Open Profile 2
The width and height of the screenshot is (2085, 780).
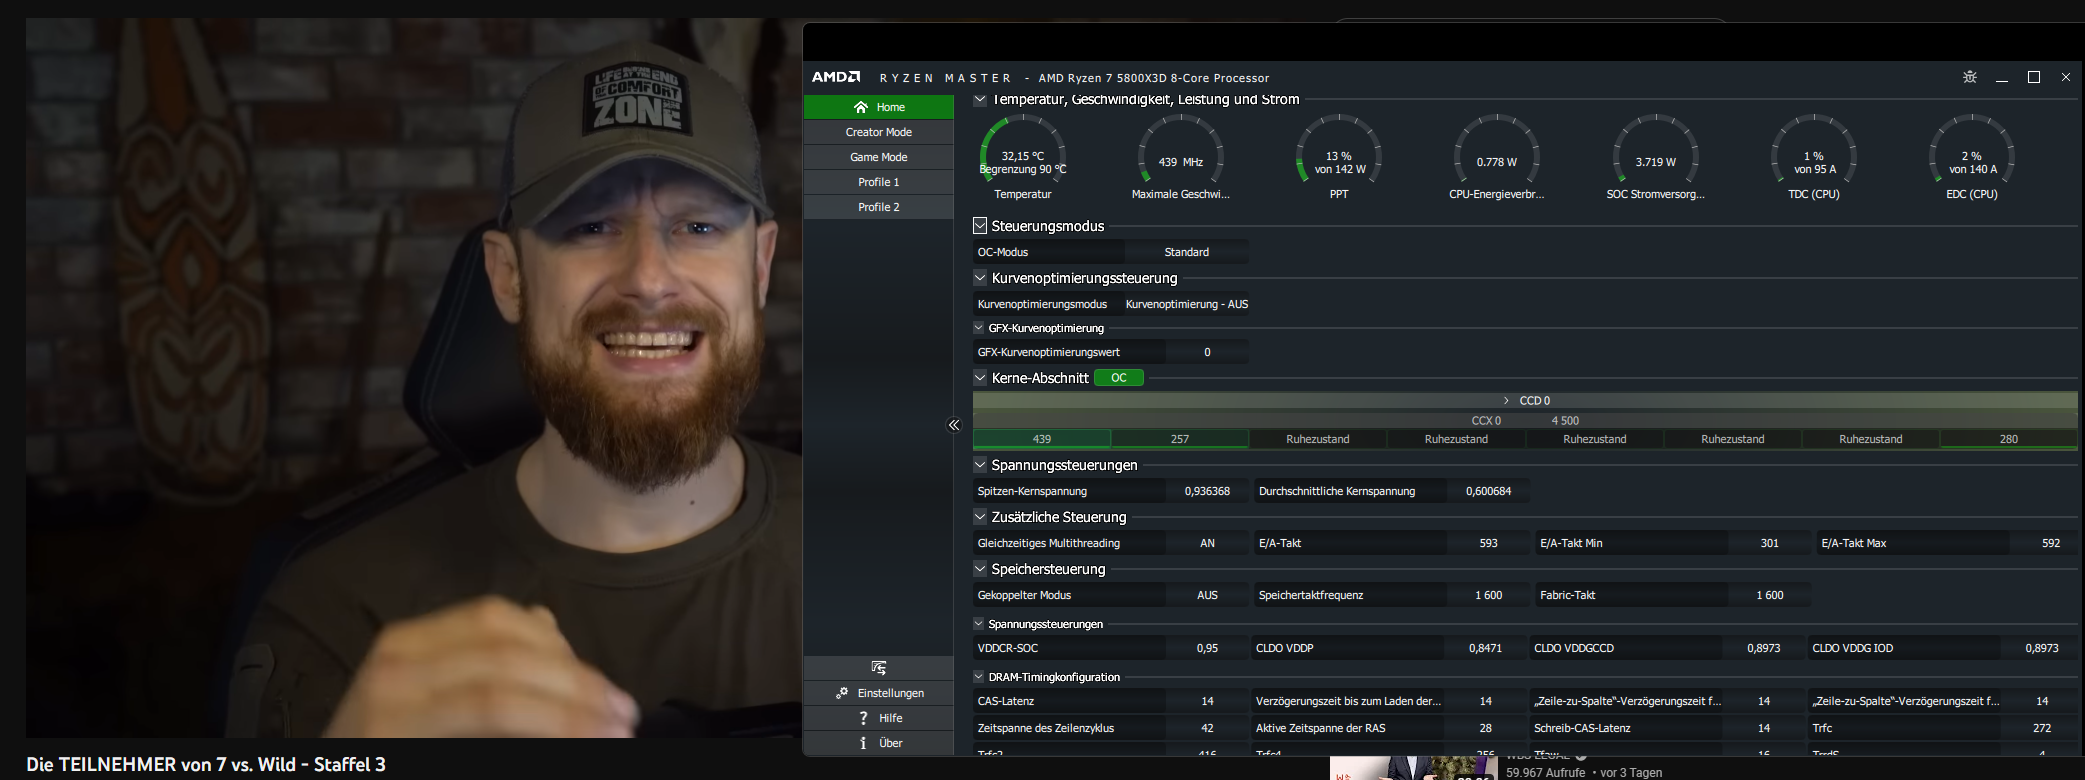(x=879, y=207)
